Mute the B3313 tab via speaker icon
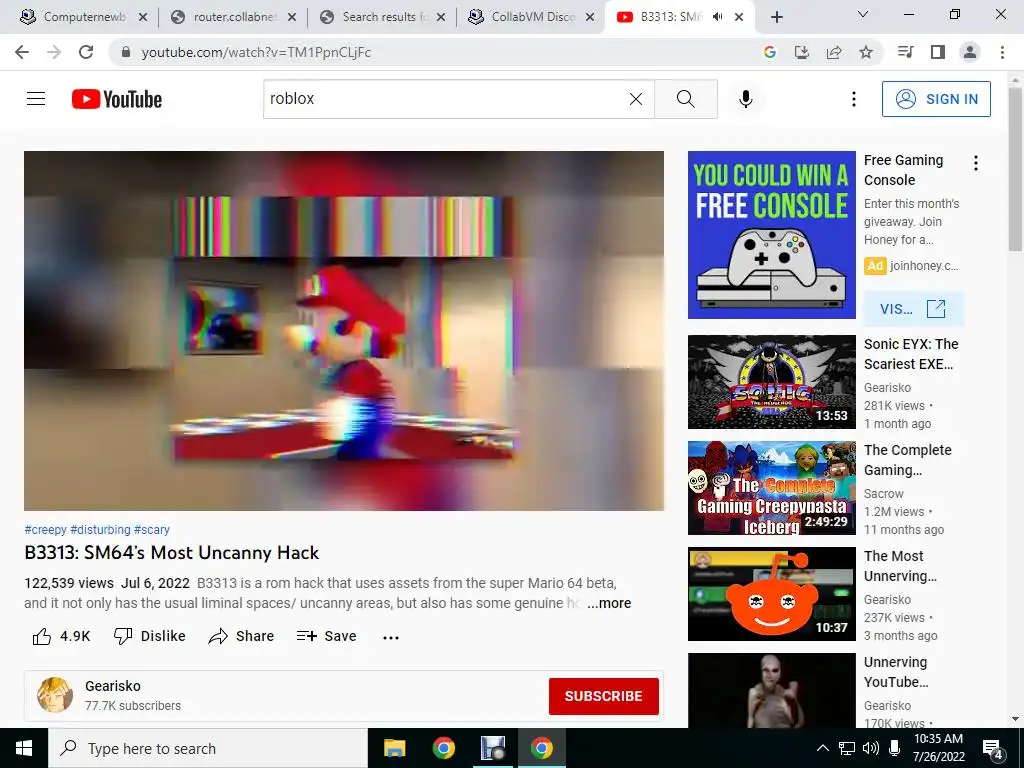 tap(717, 17)
